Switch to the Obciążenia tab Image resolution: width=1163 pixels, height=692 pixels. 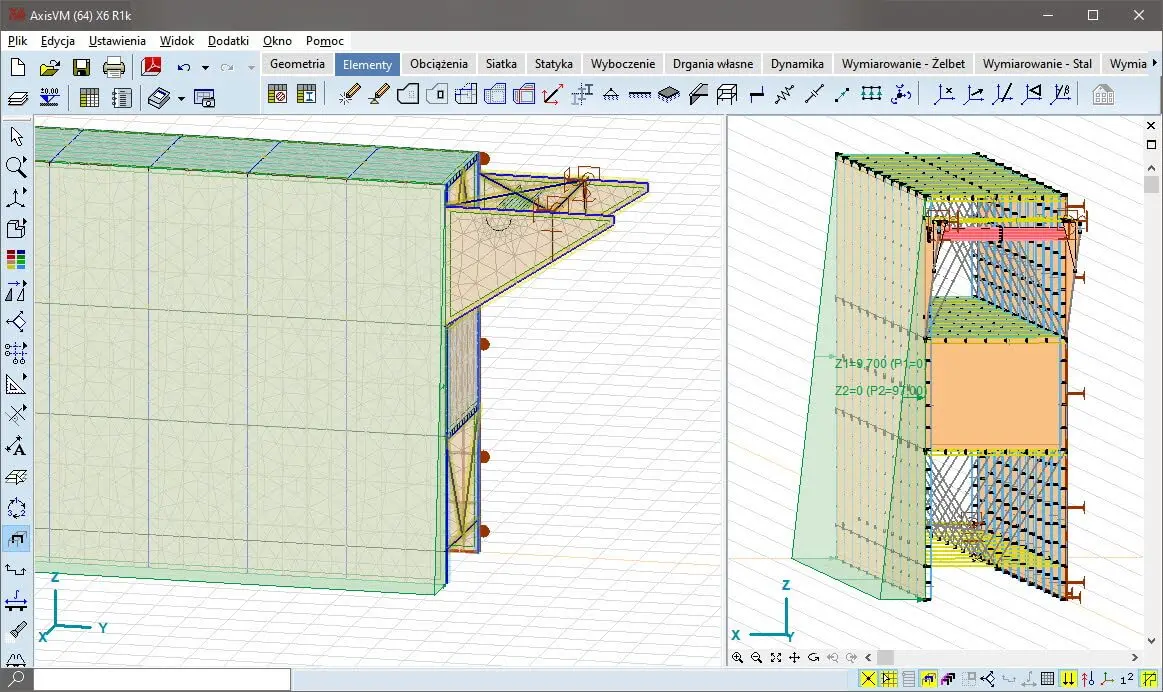coord(438,64)
